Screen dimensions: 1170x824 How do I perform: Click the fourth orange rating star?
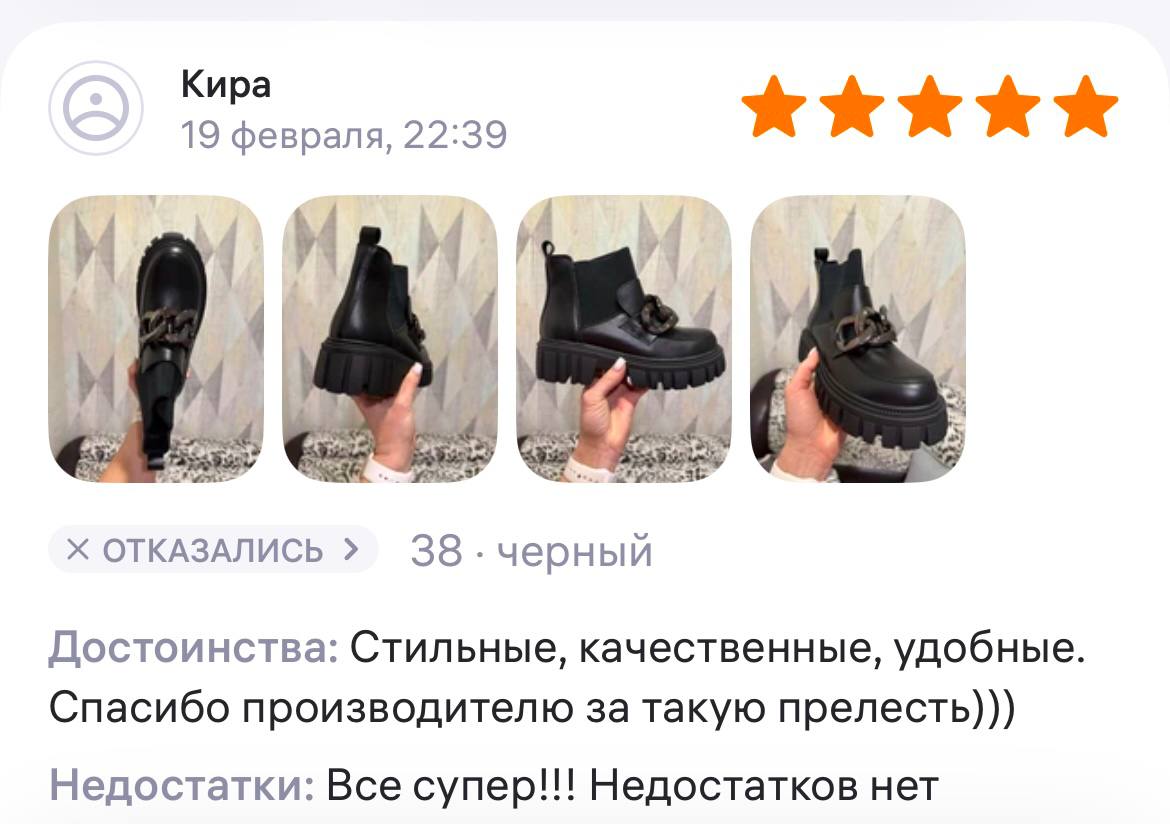point(1007,106)
